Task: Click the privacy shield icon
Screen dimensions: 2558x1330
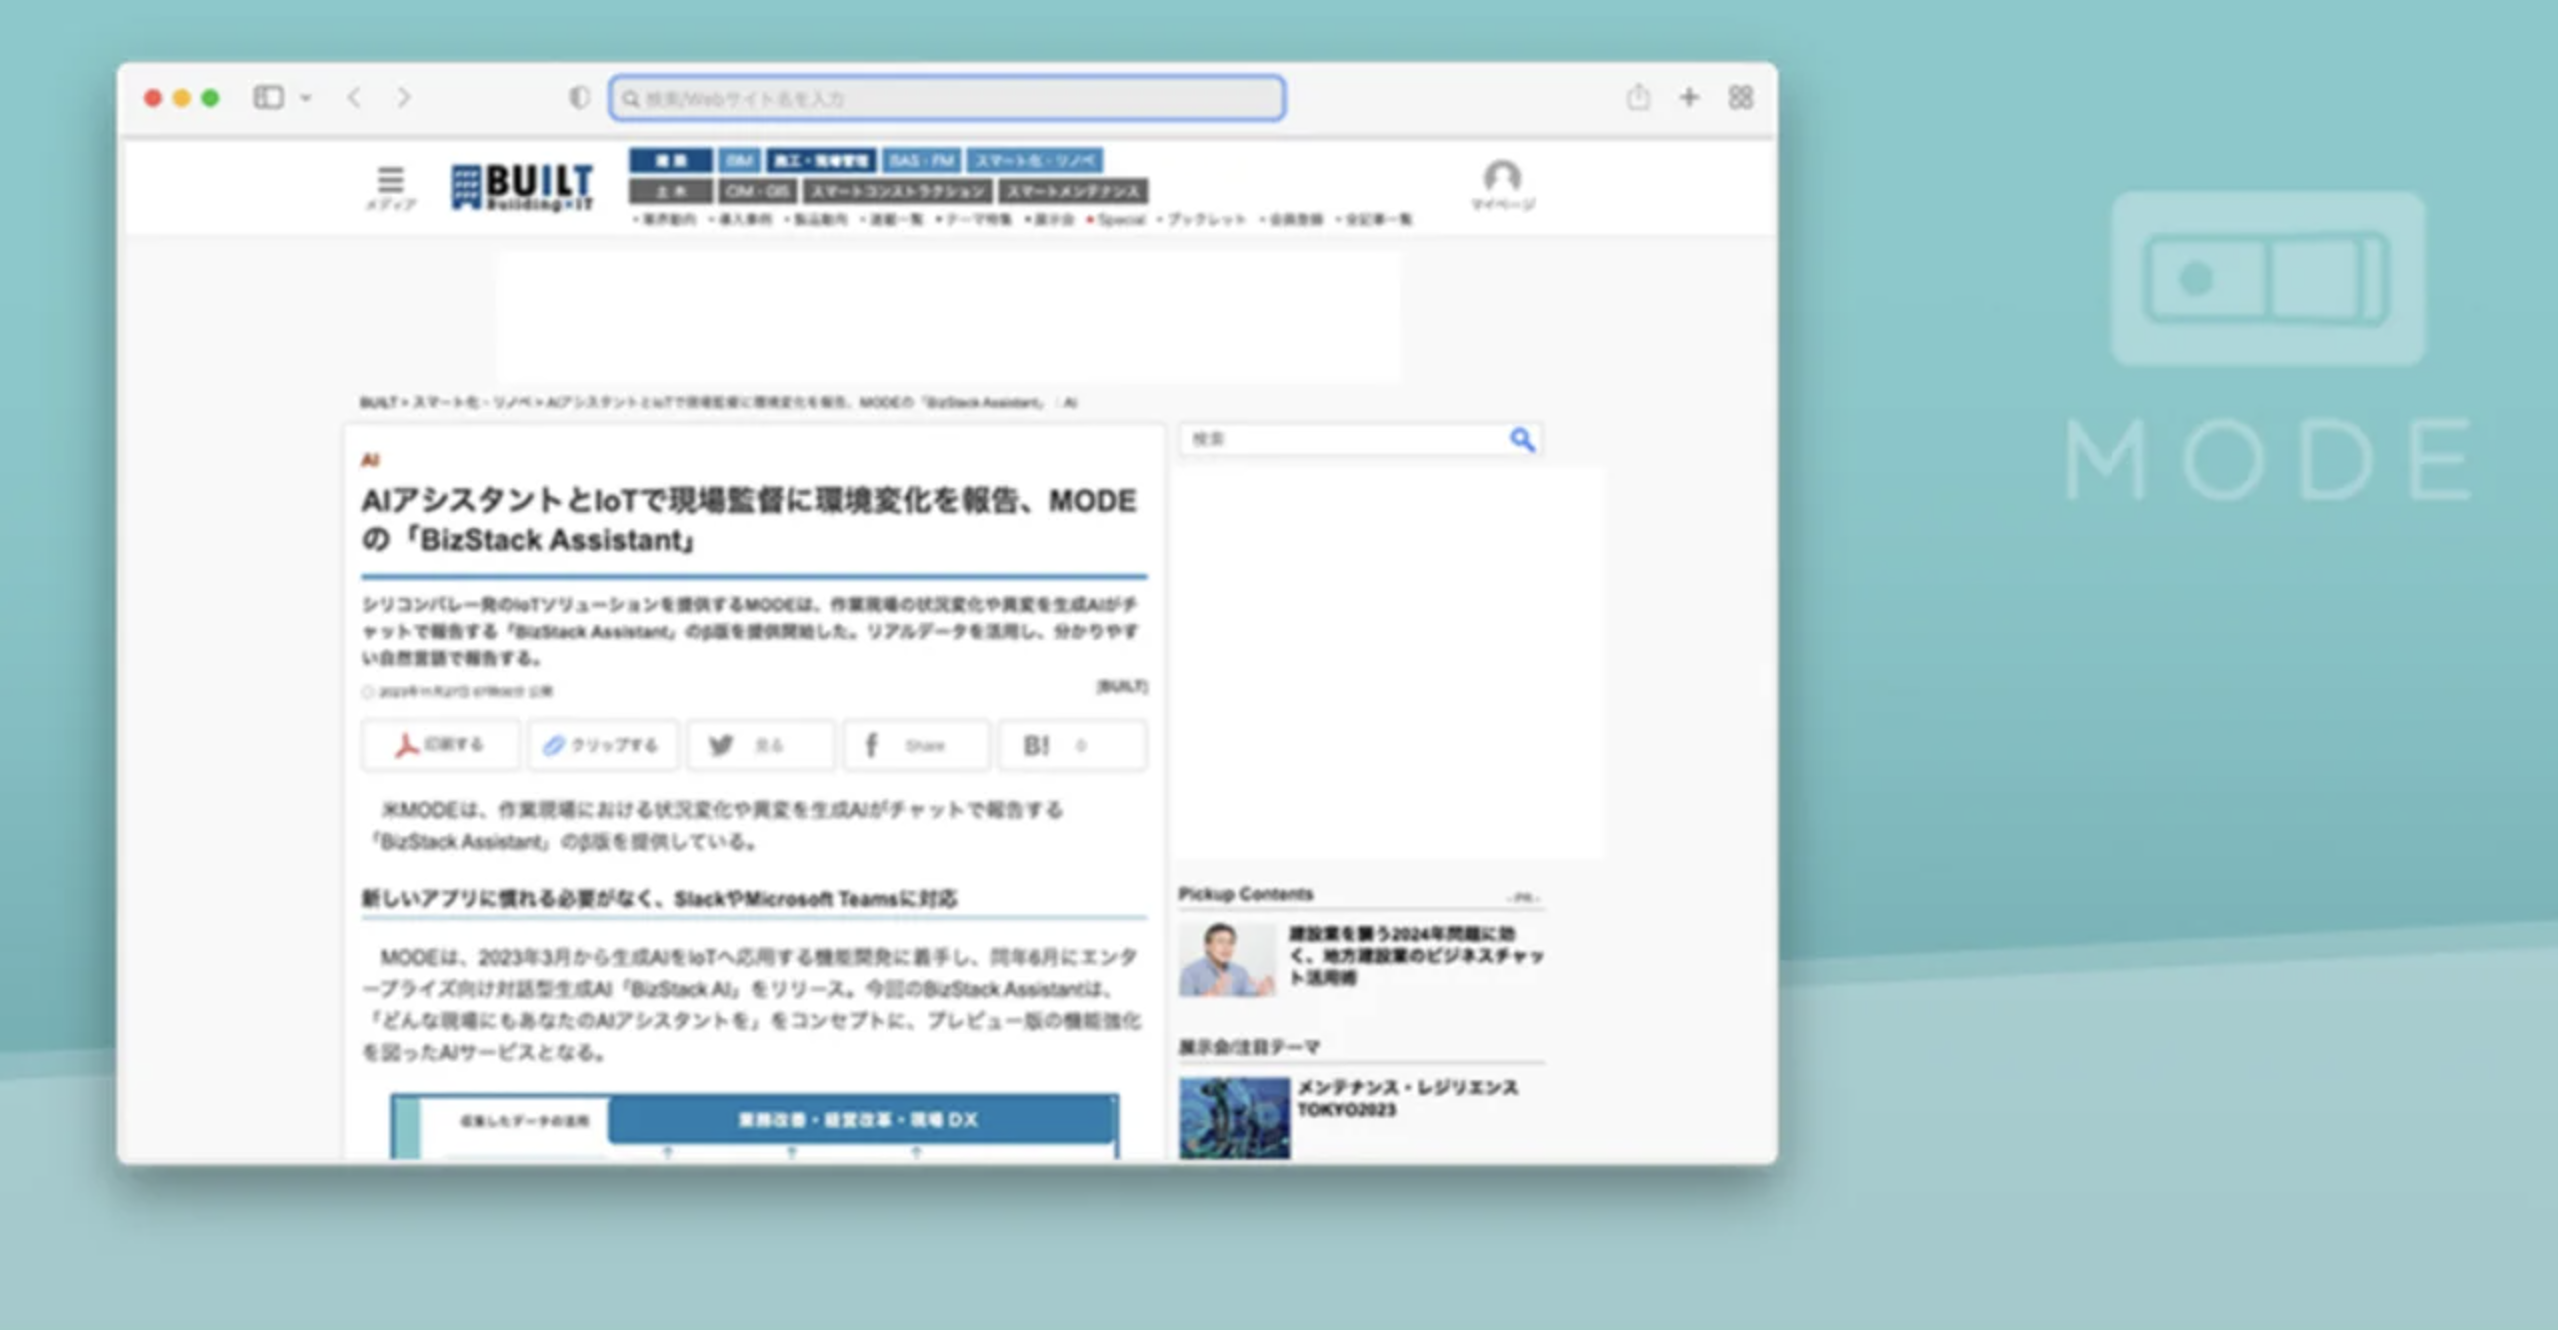Action: [x=578, y=97]
